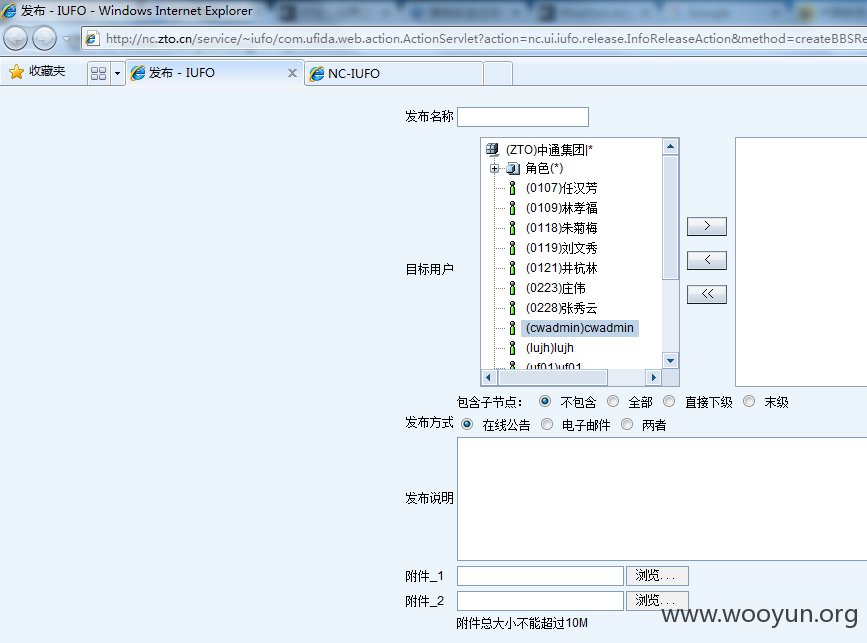Click the 附件_1 file path field
The image size is (867, 643).
click(540, 576)
